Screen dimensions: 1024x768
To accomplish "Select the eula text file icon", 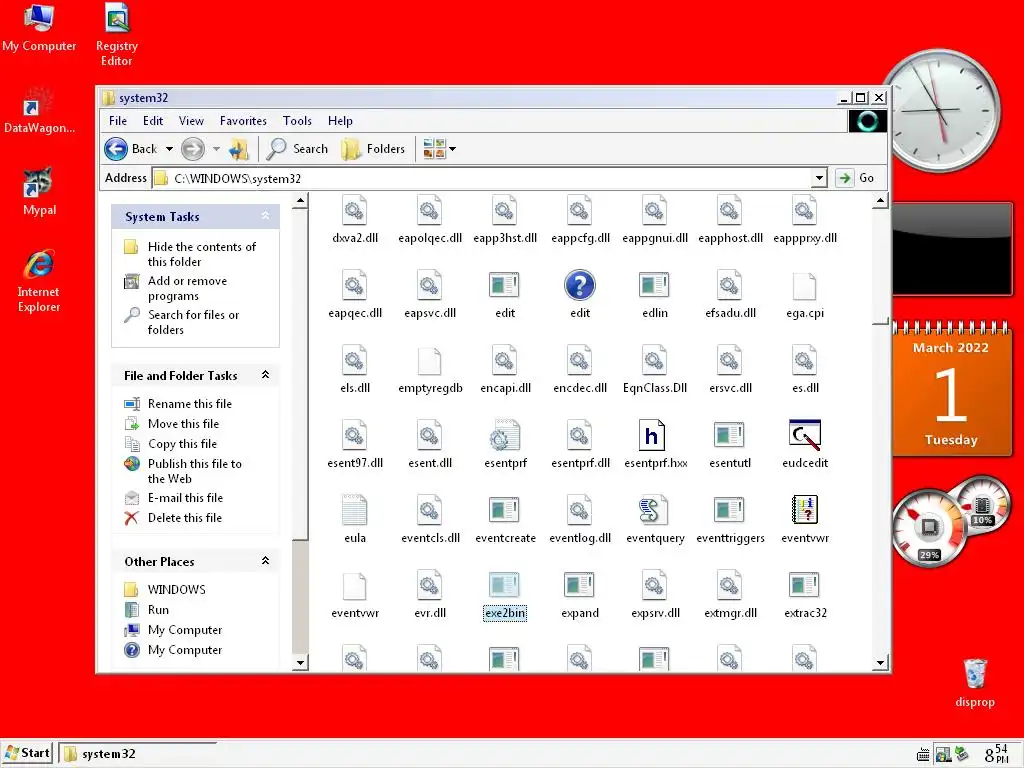I will click(x=355, y=511).
